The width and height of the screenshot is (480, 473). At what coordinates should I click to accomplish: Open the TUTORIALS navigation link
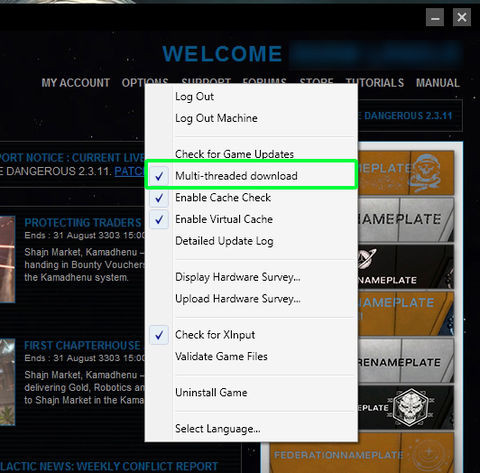(375, 83)
